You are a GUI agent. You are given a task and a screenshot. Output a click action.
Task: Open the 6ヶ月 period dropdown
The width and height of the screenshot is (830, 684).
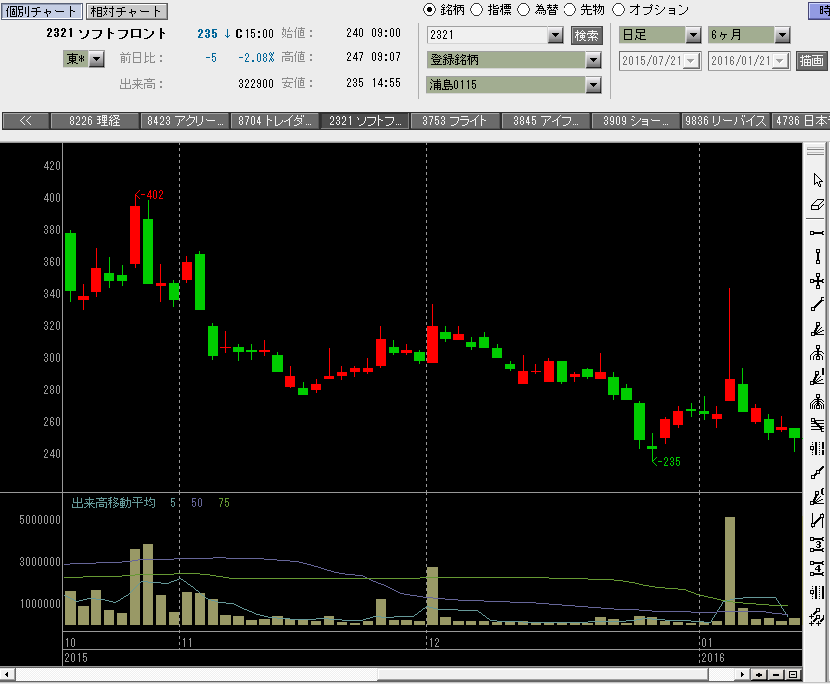(782, 35)
